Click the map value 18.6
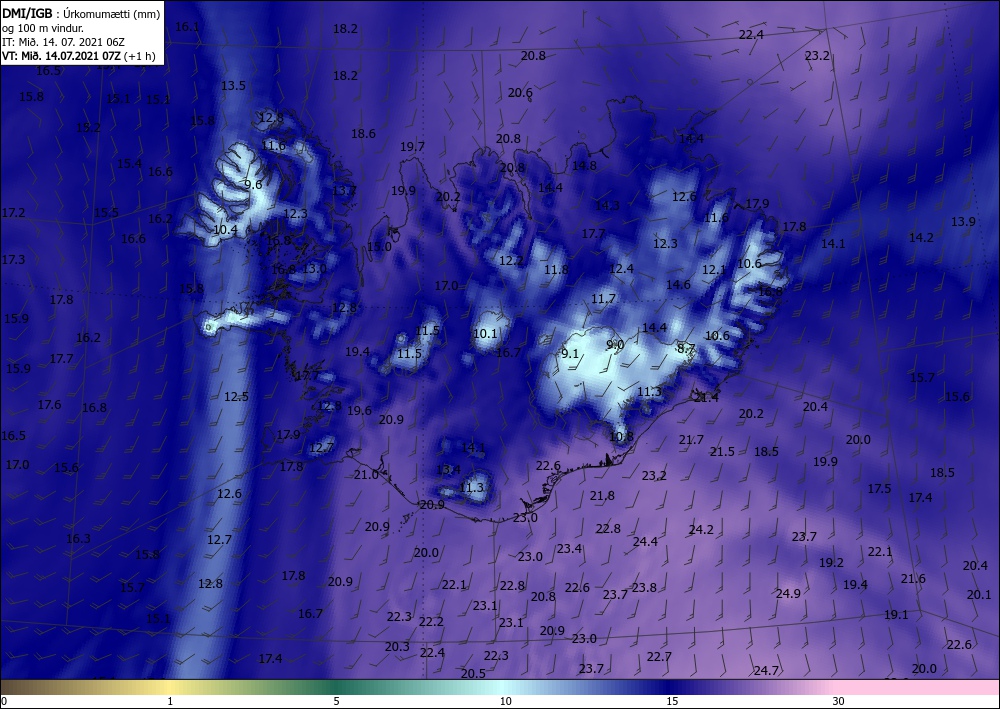The image size is (1000, 709). [363, 133]
